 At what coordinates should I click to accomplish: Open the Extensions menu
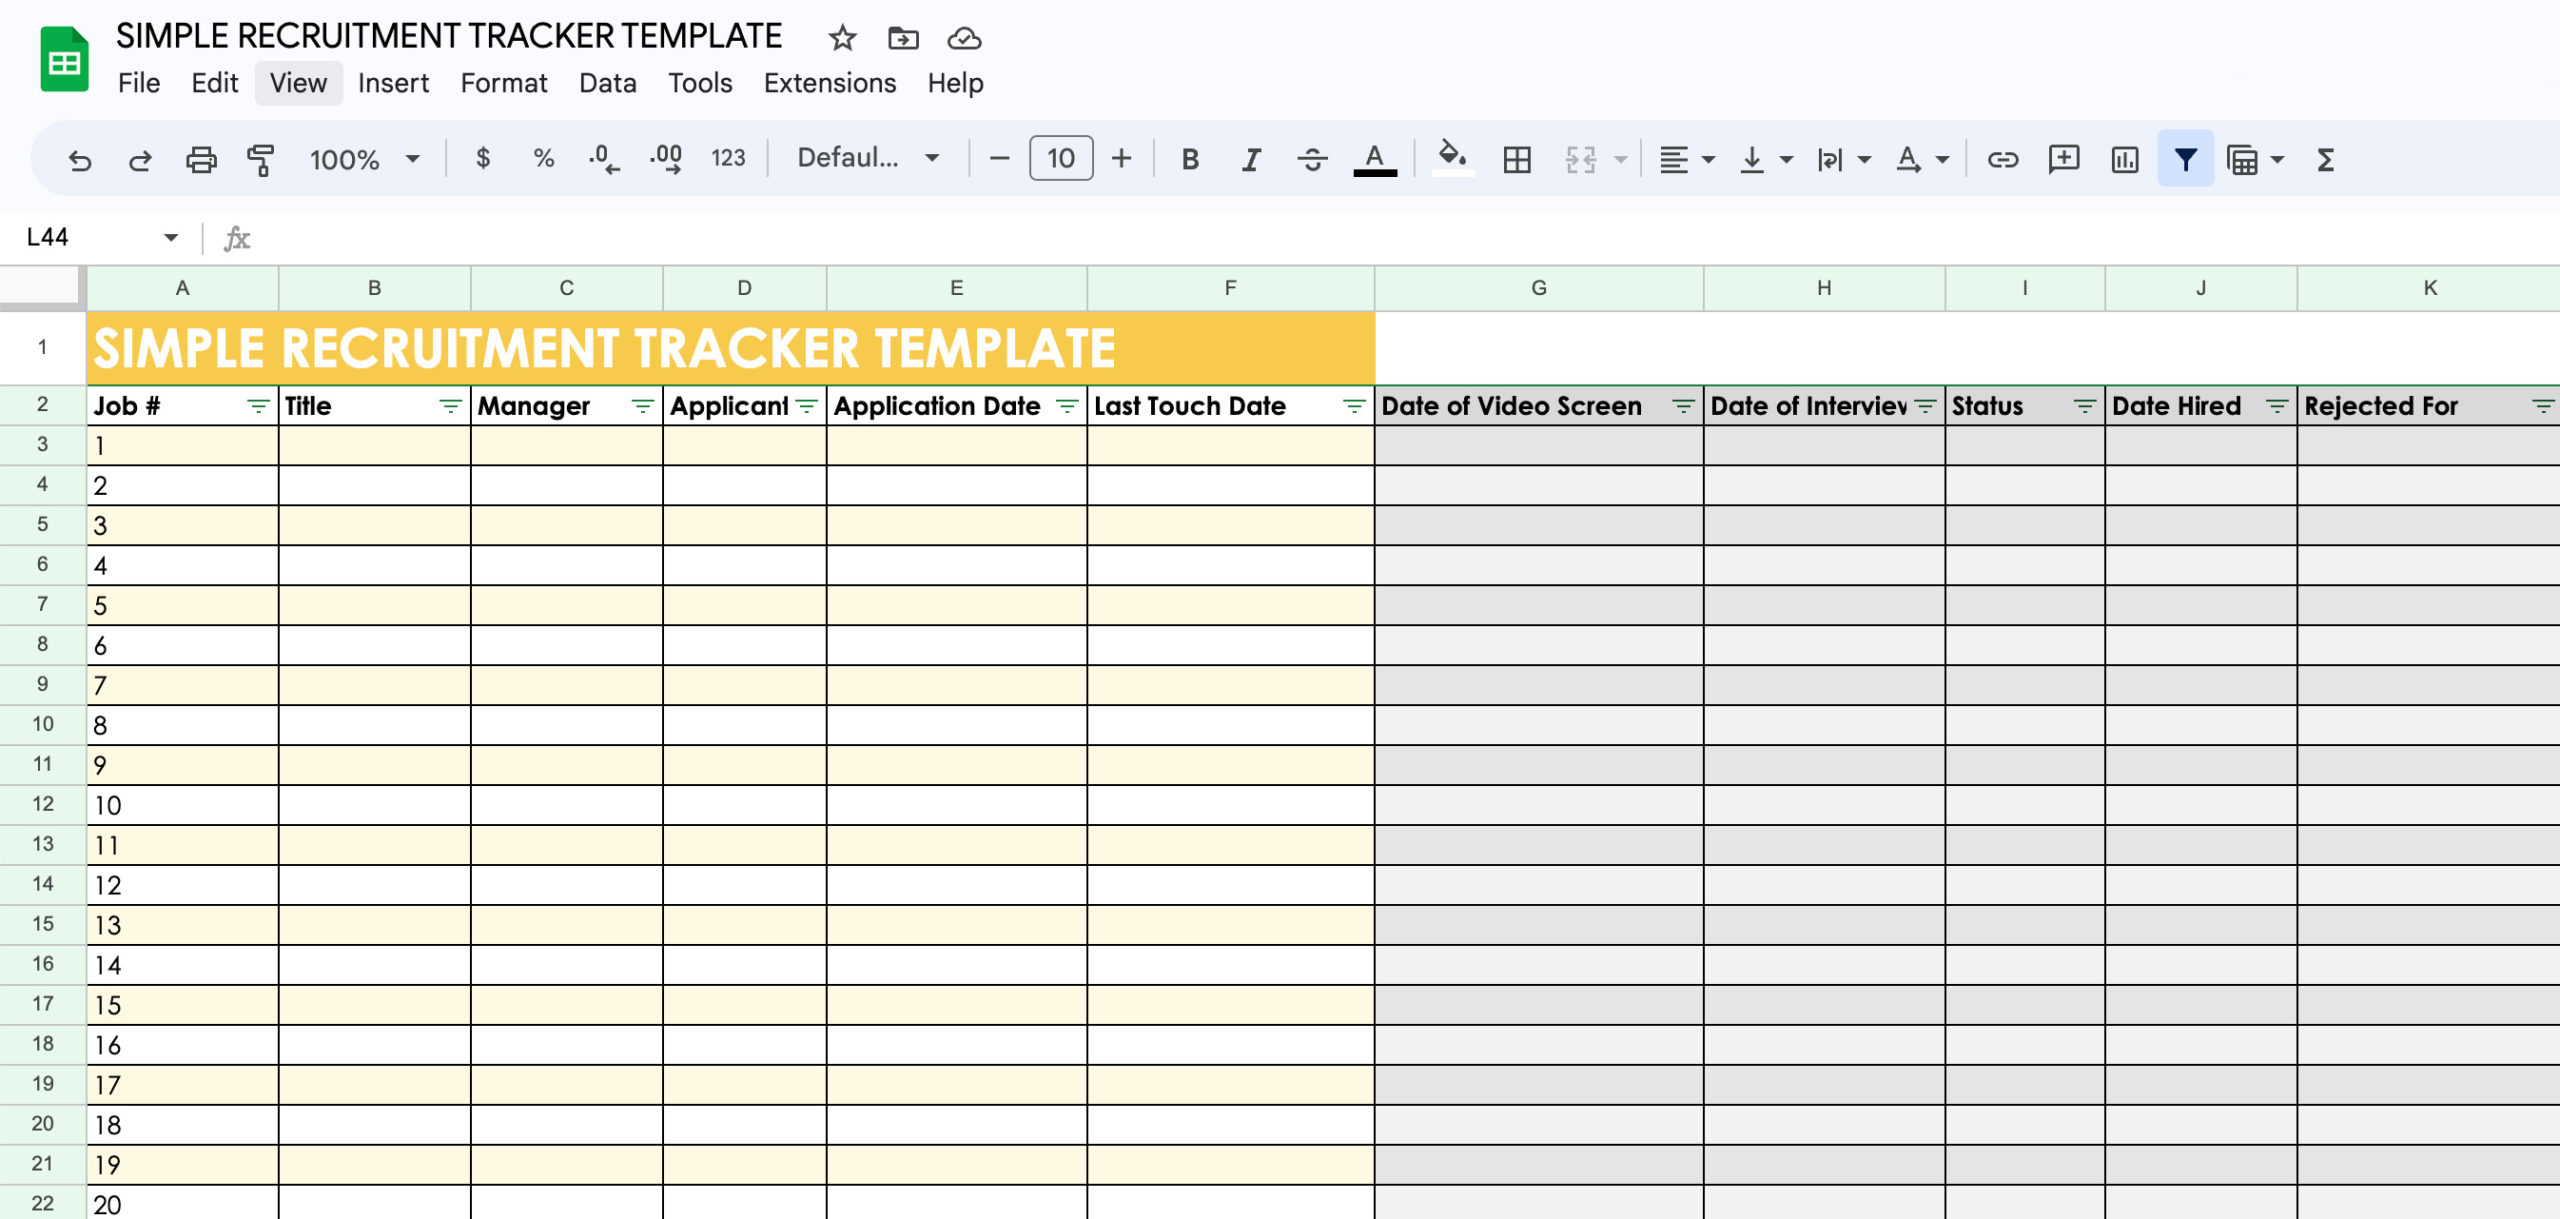click(x=830, y=83)
